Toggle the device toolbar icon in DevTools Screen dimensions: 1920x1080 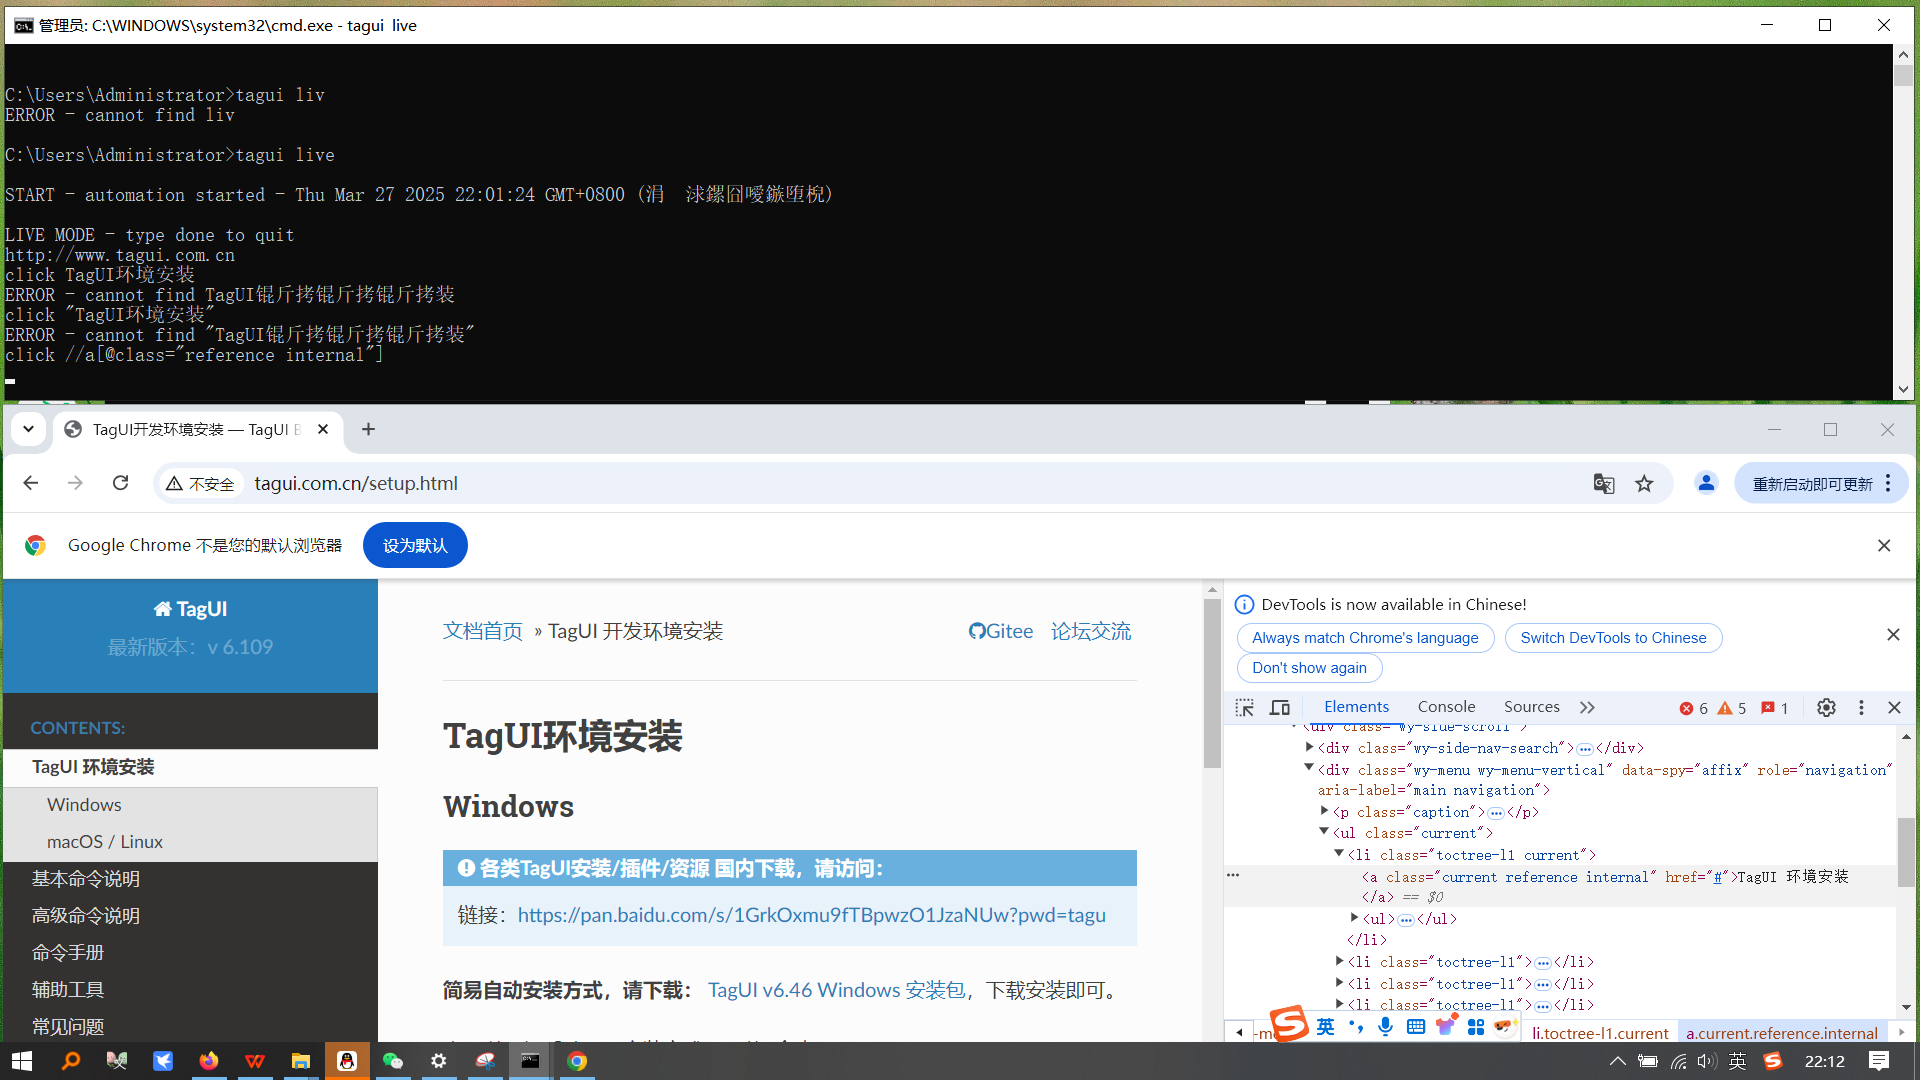click(x=1279, y=708)
